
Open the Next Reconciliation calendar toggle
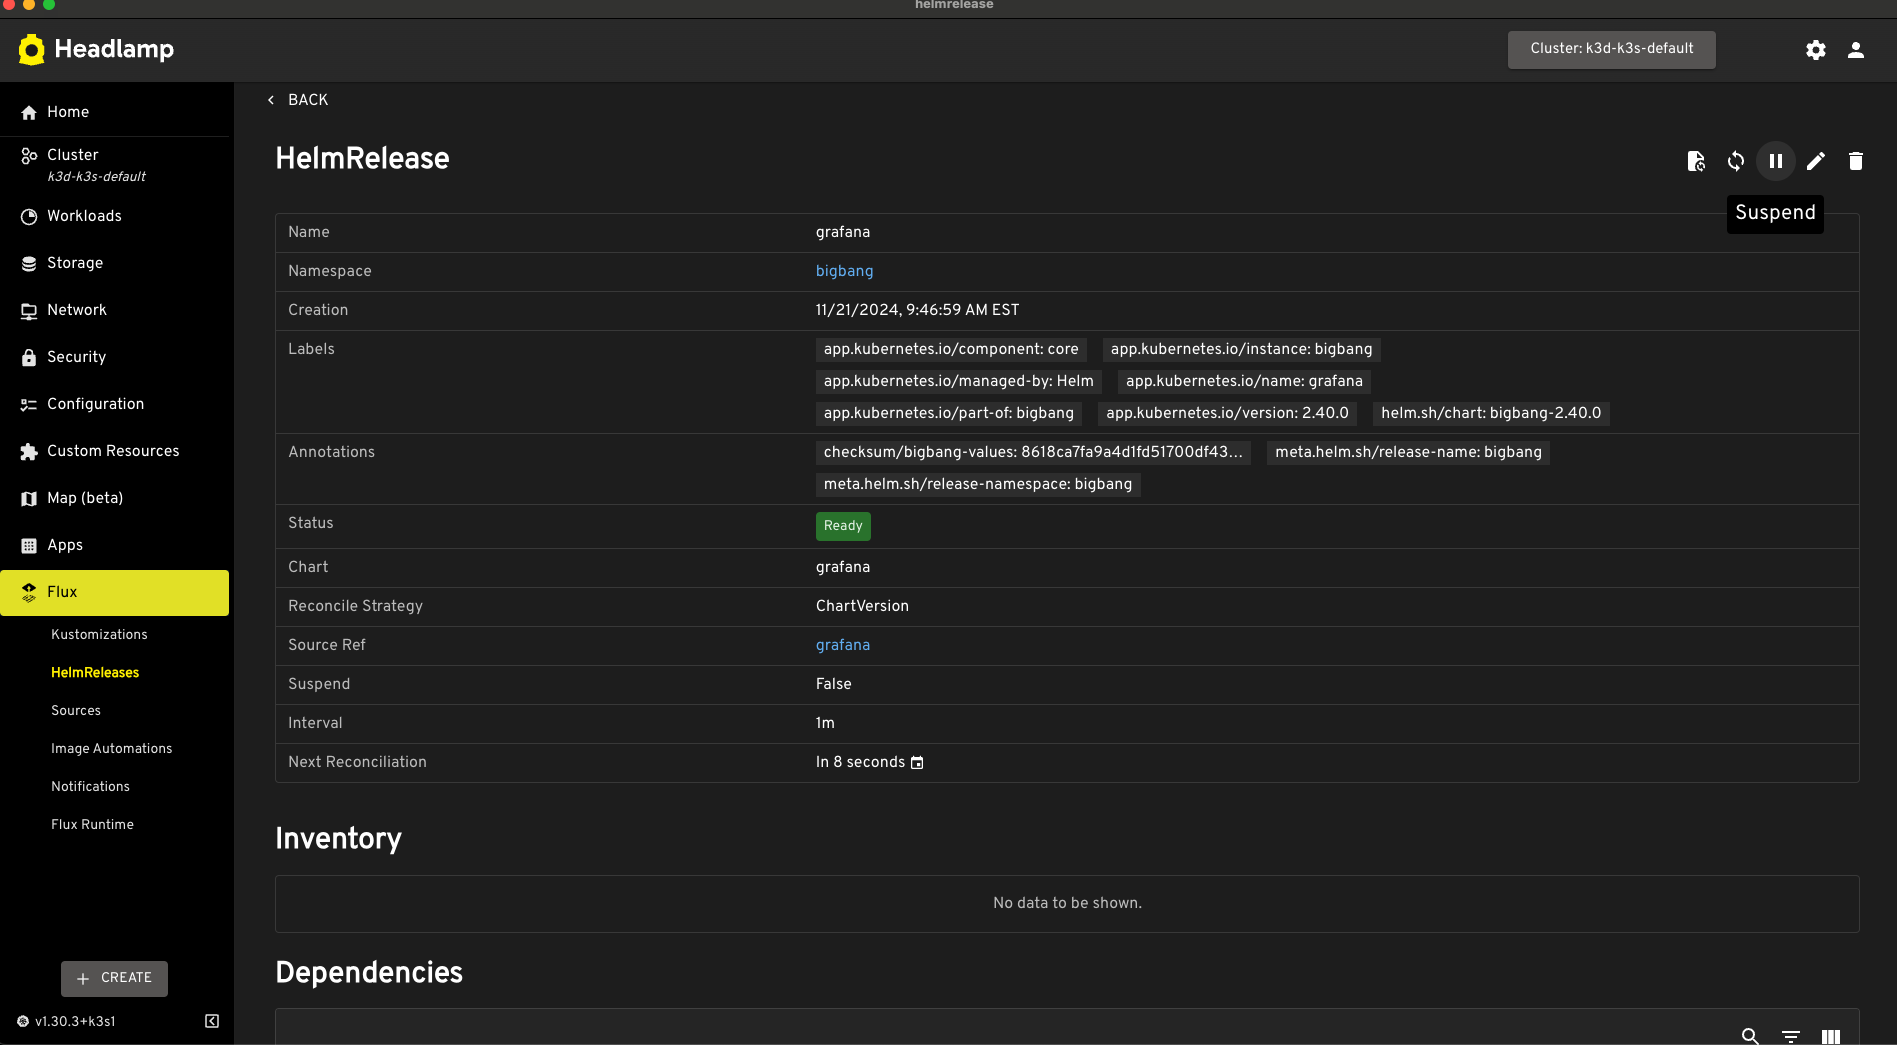(917, 762)
